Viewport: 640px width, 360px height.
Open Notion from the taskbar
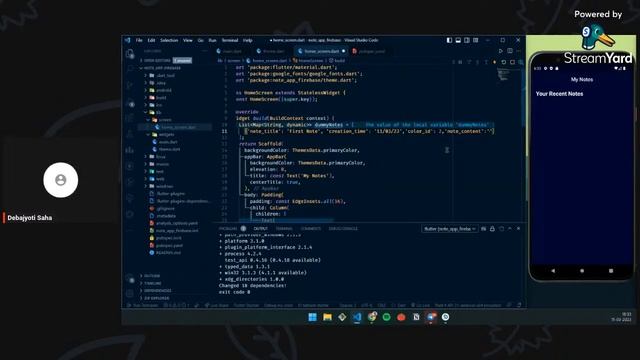[416, 317]
